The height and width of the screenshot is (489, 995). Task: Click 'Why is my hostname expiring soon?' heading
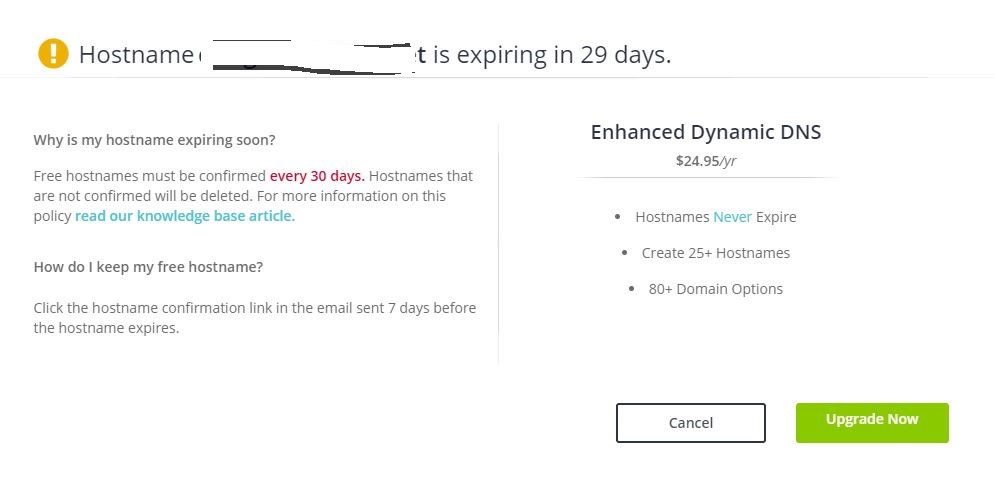coord(154,140)
